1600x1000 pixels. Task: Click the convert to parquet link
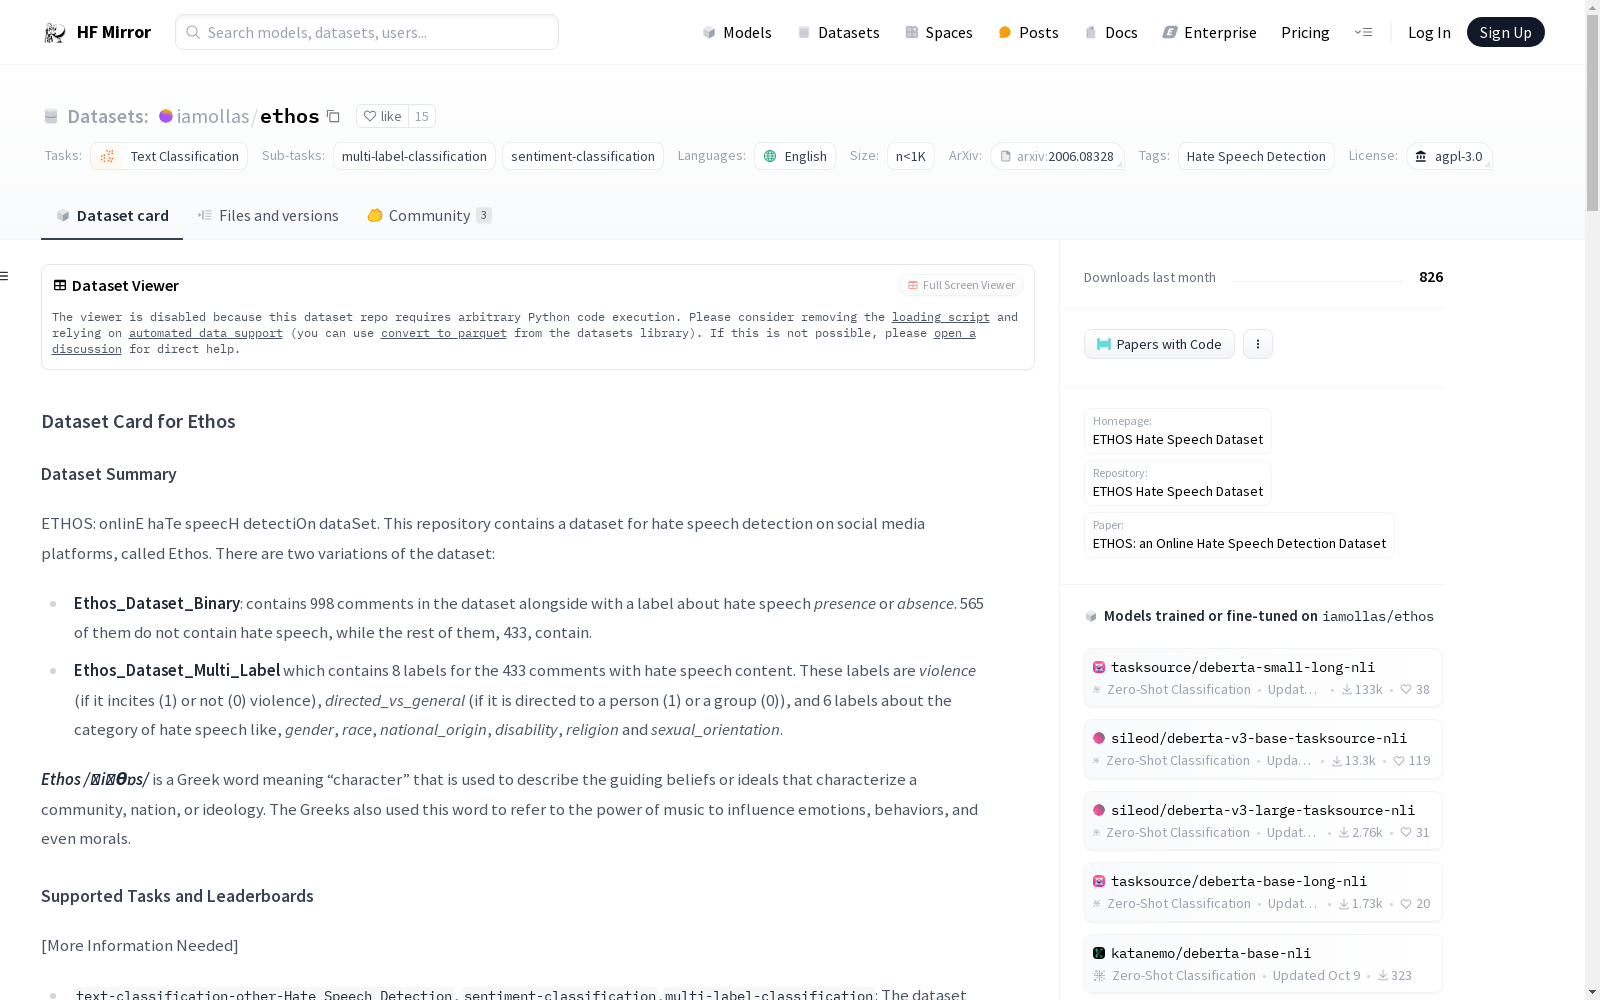pos(444,333)
